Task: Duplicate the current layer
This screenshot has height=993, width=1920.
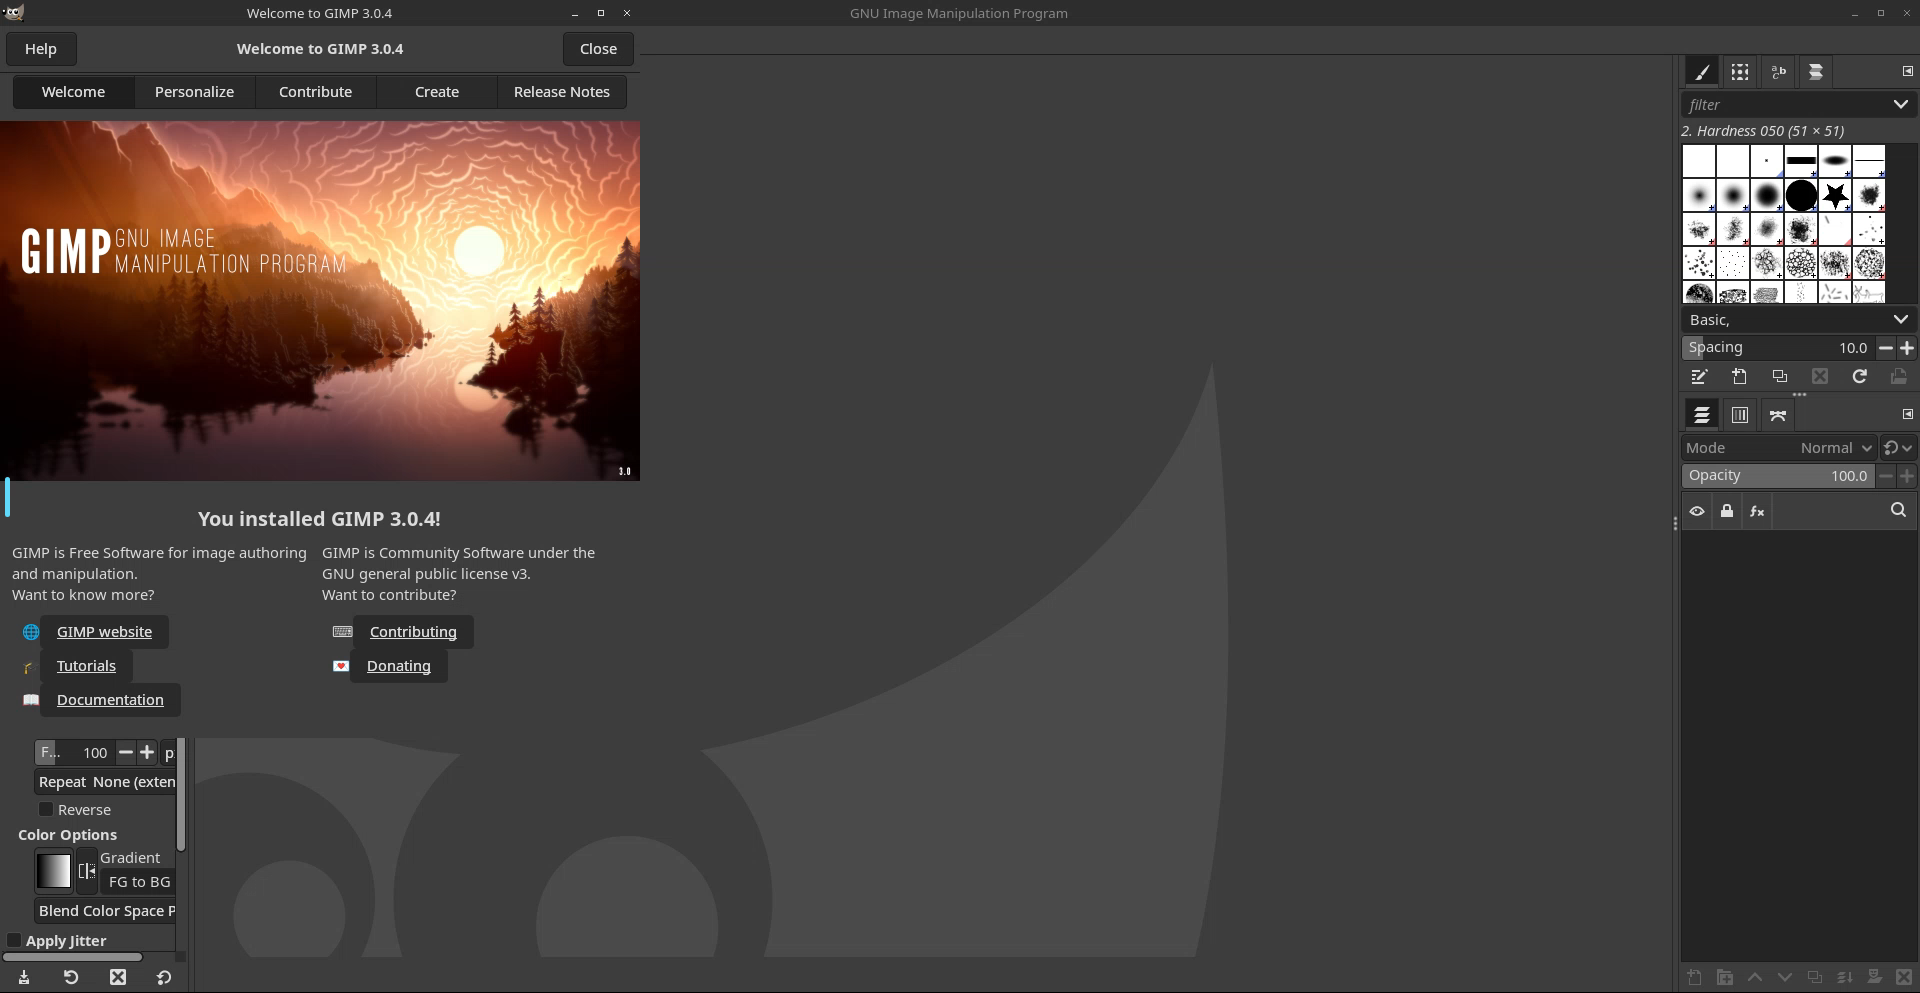Action: tap(1815, 977)
